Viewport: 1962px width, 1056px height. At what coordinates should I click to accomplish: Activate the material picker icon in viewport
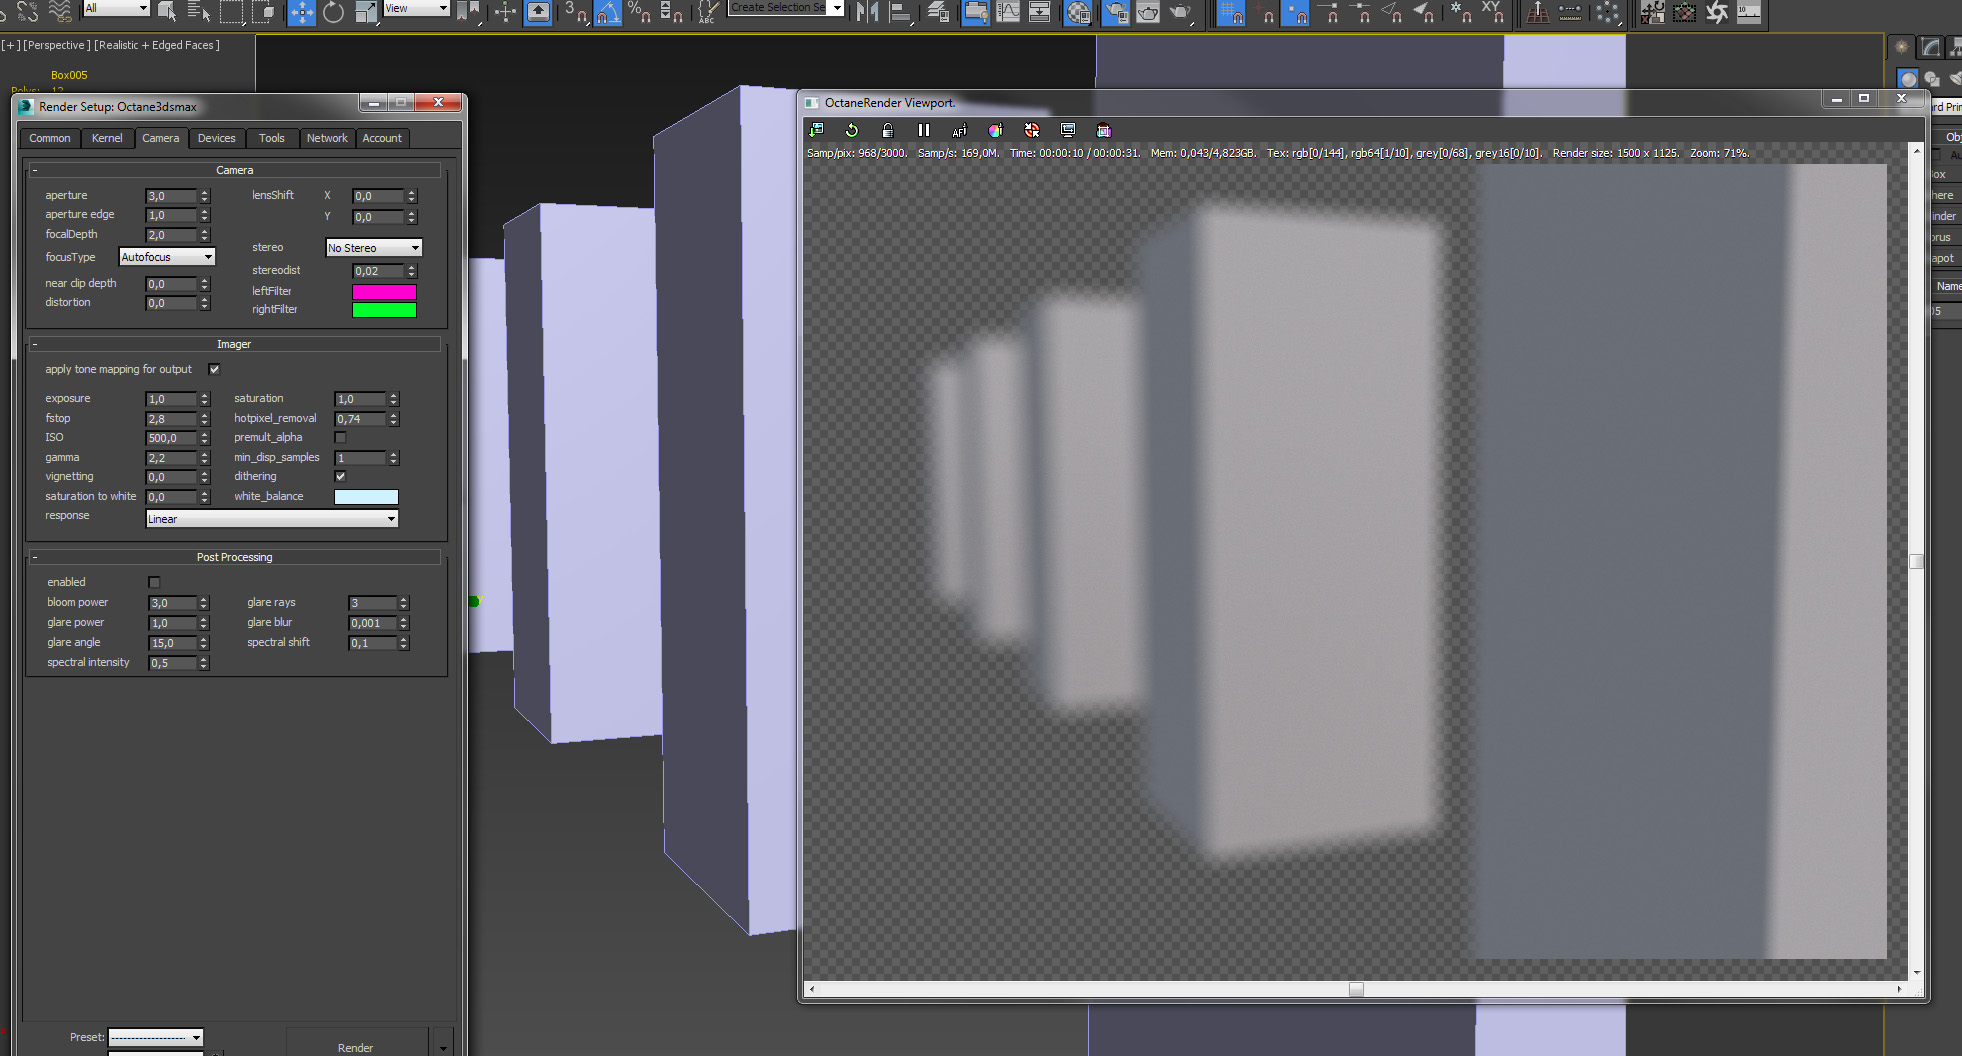coord(1032,130)
